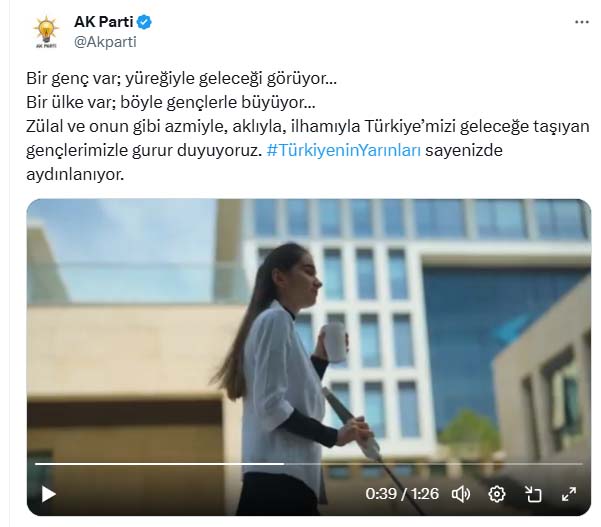Enter fullscreen video mode
The width and height of the screenshot is (601, 527).
(569, 494)
